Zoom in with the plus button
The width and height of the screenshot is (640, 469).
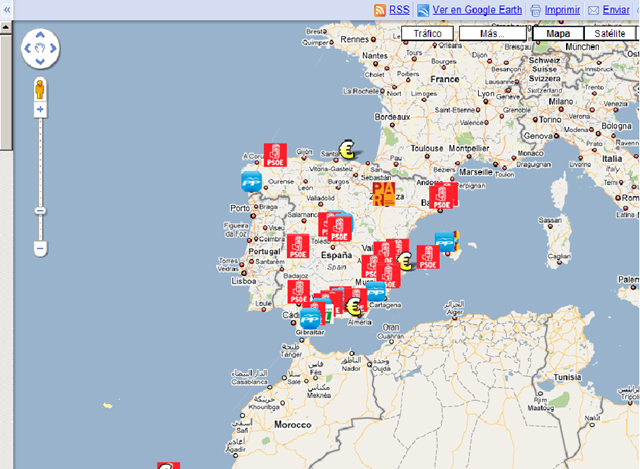tap(40, 109)
